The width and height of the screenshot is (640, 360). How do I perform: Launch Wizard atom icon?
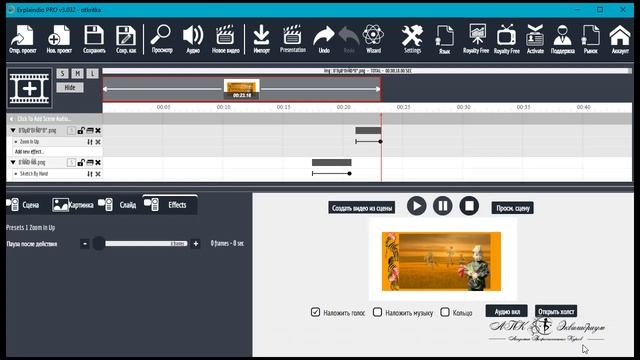click(x=373, y=39)
